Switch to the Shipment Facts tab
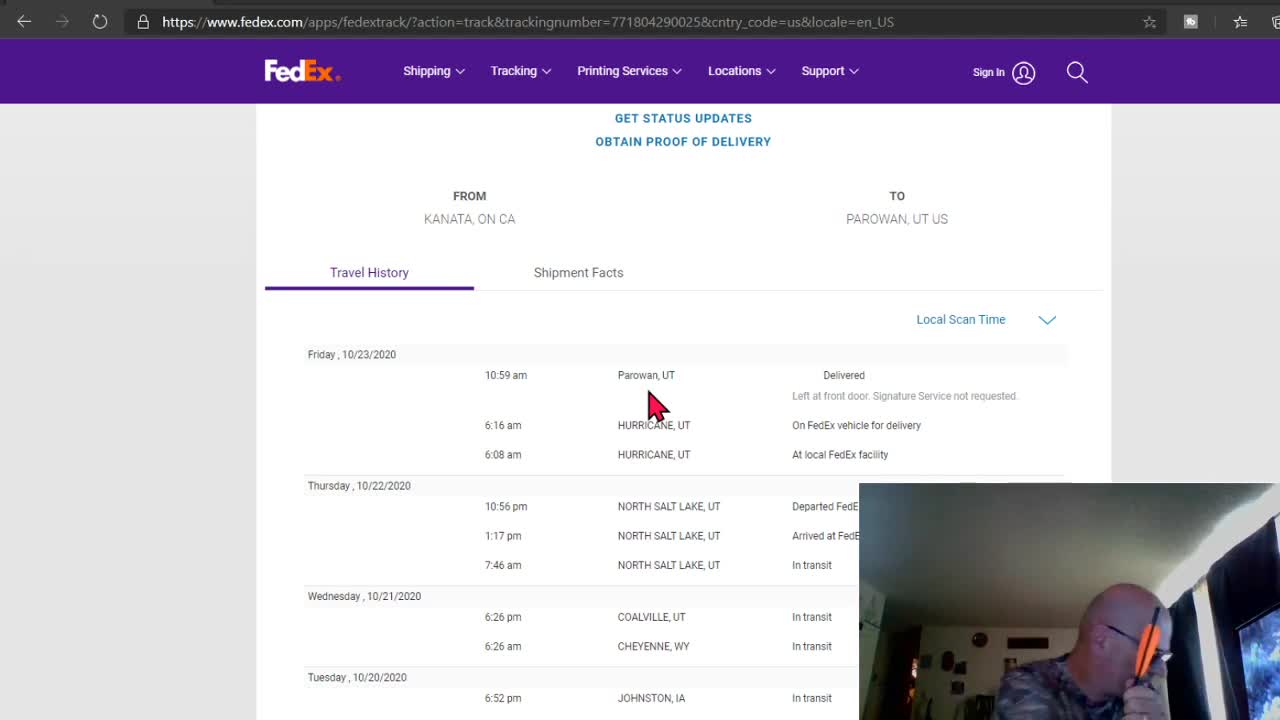This screenshot has height=720, width=1280. (x=578, y=272)
